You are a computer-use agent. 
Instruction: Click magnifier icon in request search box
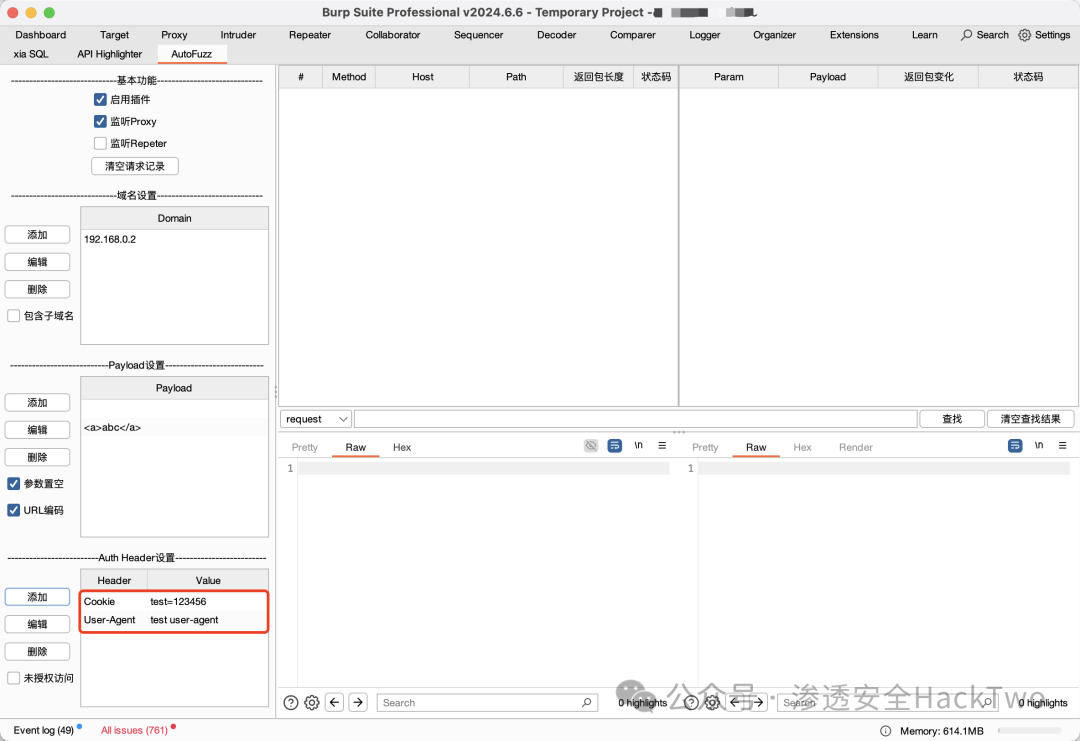pos(586,702)
